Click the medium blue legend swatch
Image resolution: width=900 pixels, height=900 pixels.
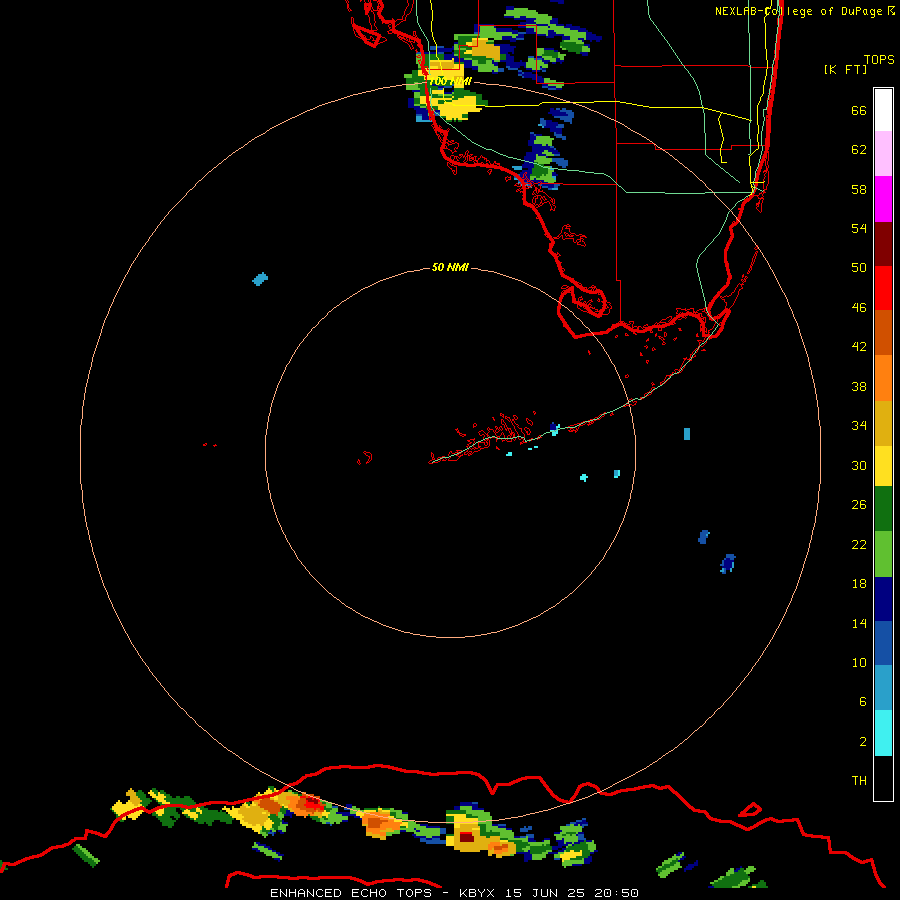tap(883, 643)
